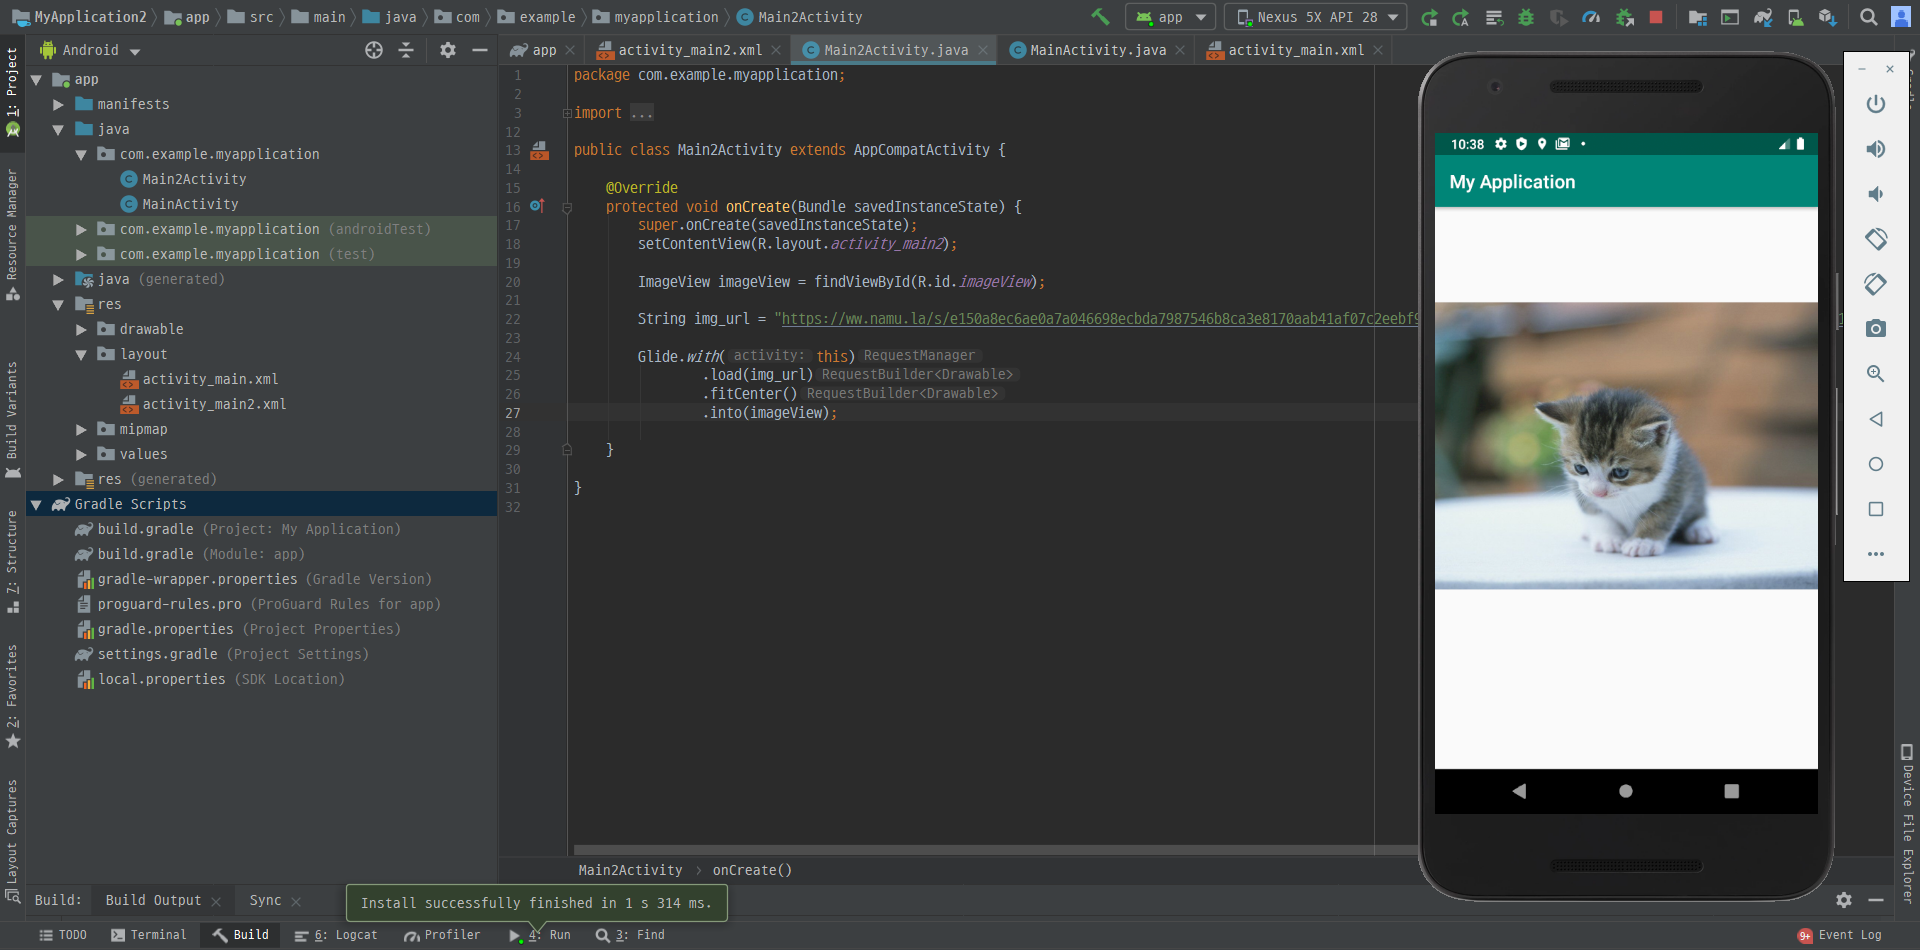Expand the mipmap folder

click(82, 429)
